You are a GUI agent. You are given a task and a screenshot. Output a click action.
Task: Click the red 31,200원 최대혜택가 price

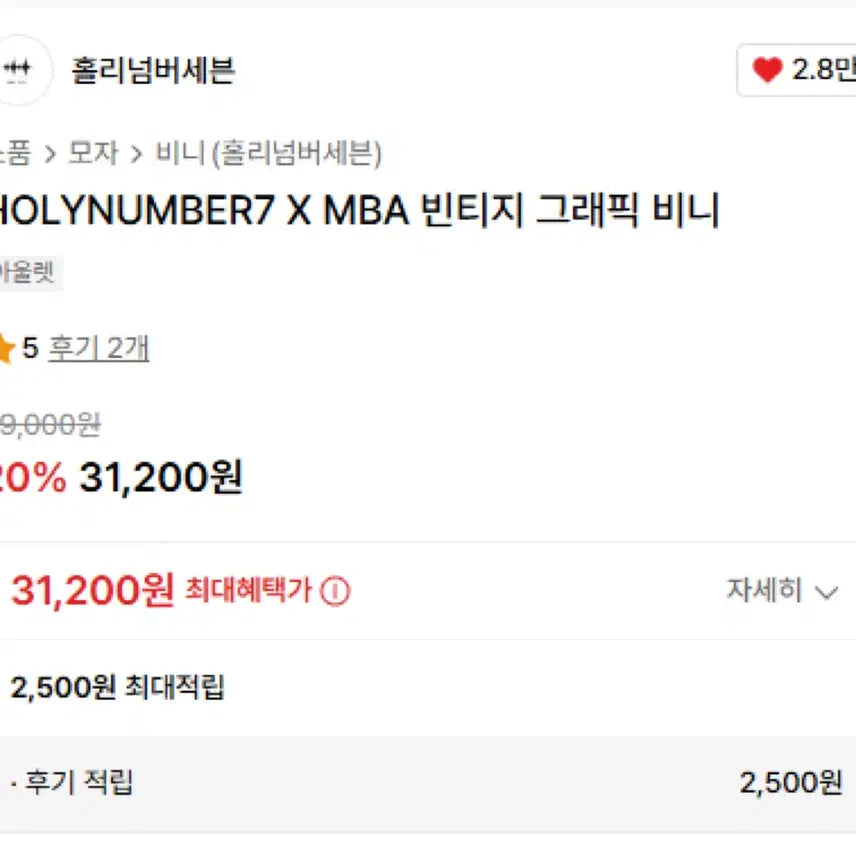(x=93, y=591)
